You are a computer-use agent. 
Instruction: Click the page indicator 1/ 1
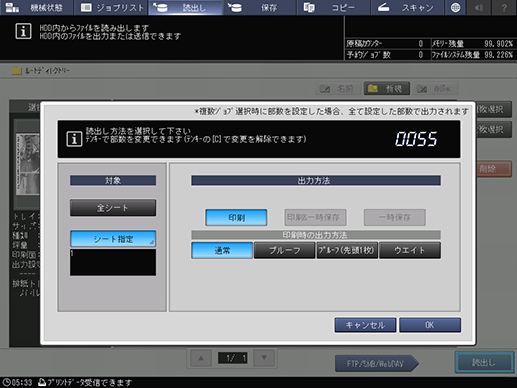click(233, 358)
